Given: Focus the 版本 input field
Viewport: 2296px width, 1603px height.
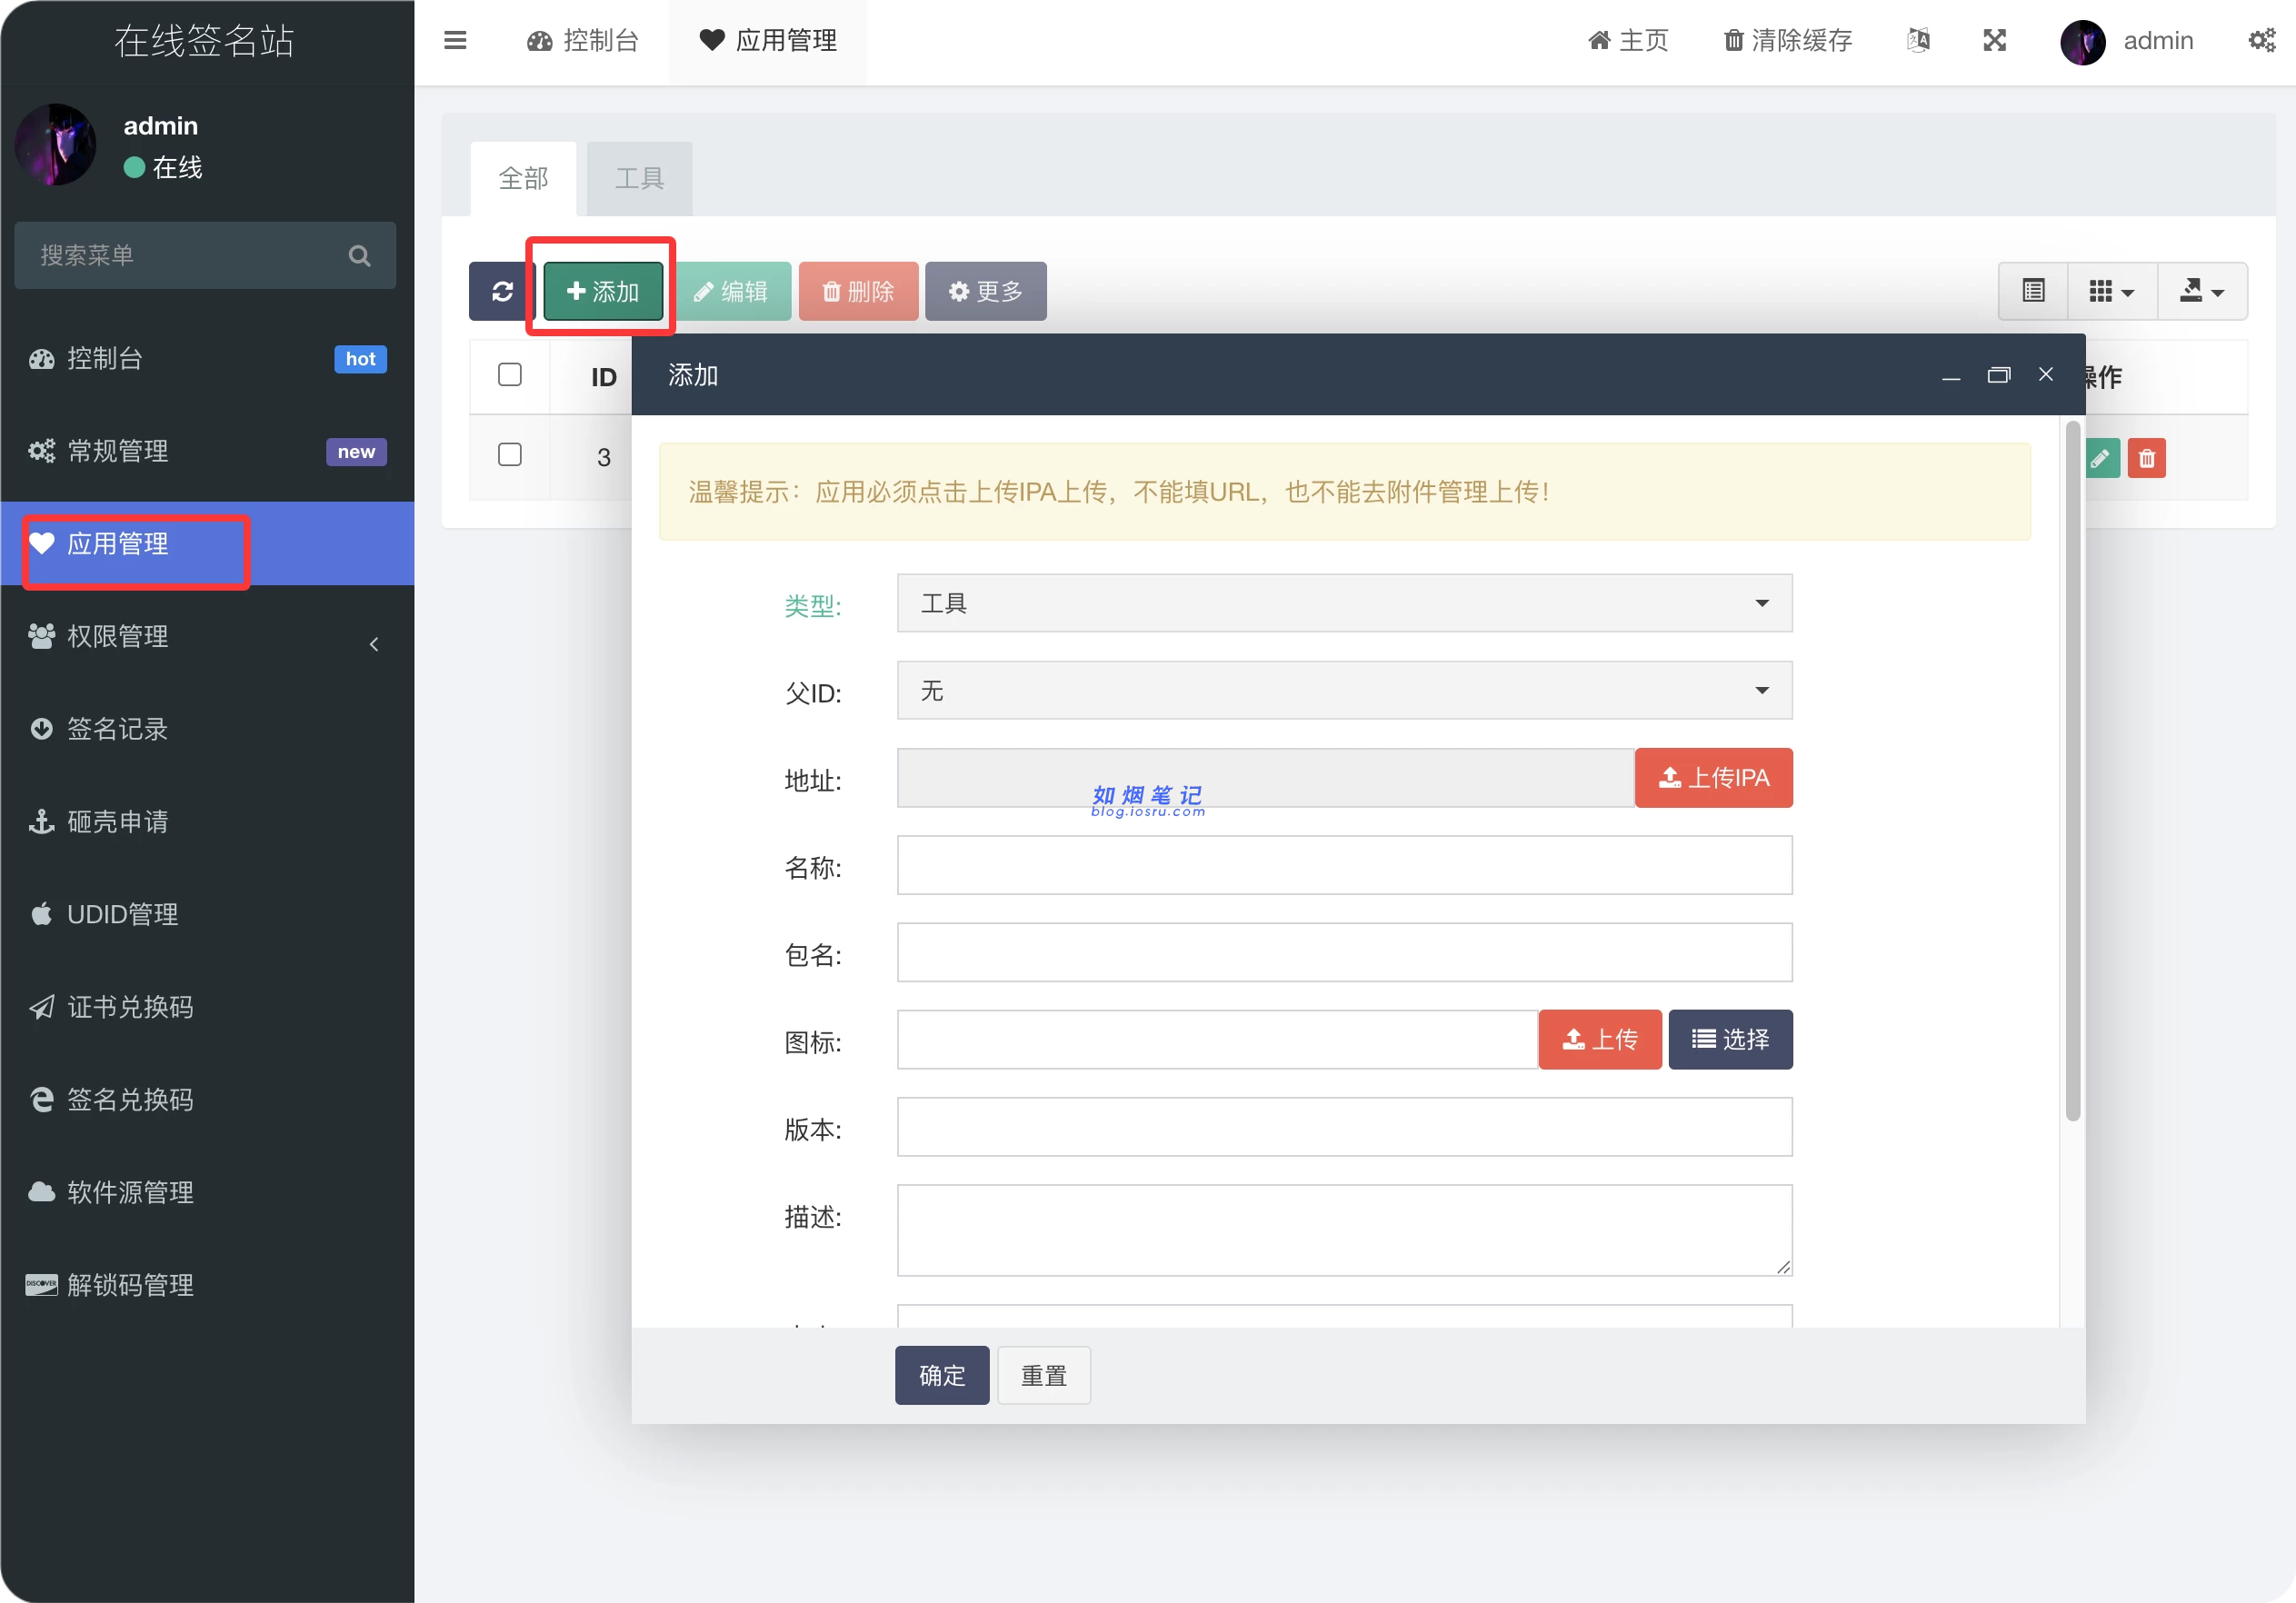Looking at the screenshot, I should (1344, 1127).
